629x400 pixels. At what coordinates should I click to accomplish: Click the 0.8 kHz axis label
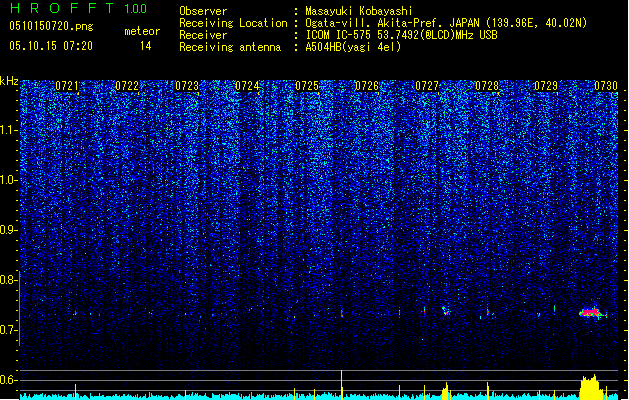coord(9,280)
